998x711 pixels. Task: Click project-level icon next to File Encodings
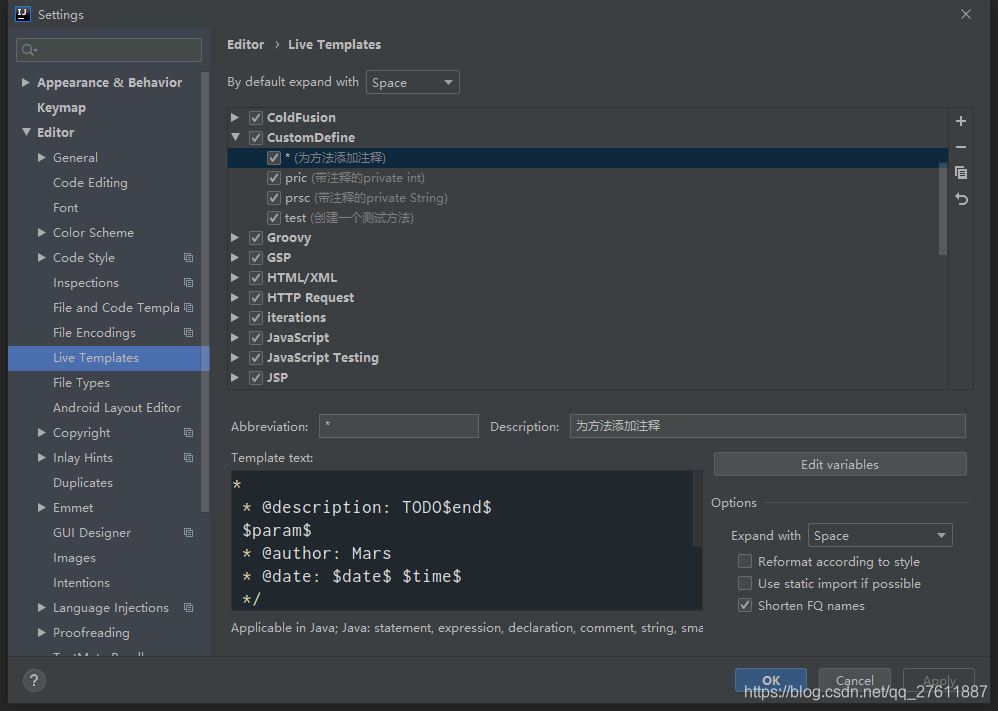coord(188,333)
